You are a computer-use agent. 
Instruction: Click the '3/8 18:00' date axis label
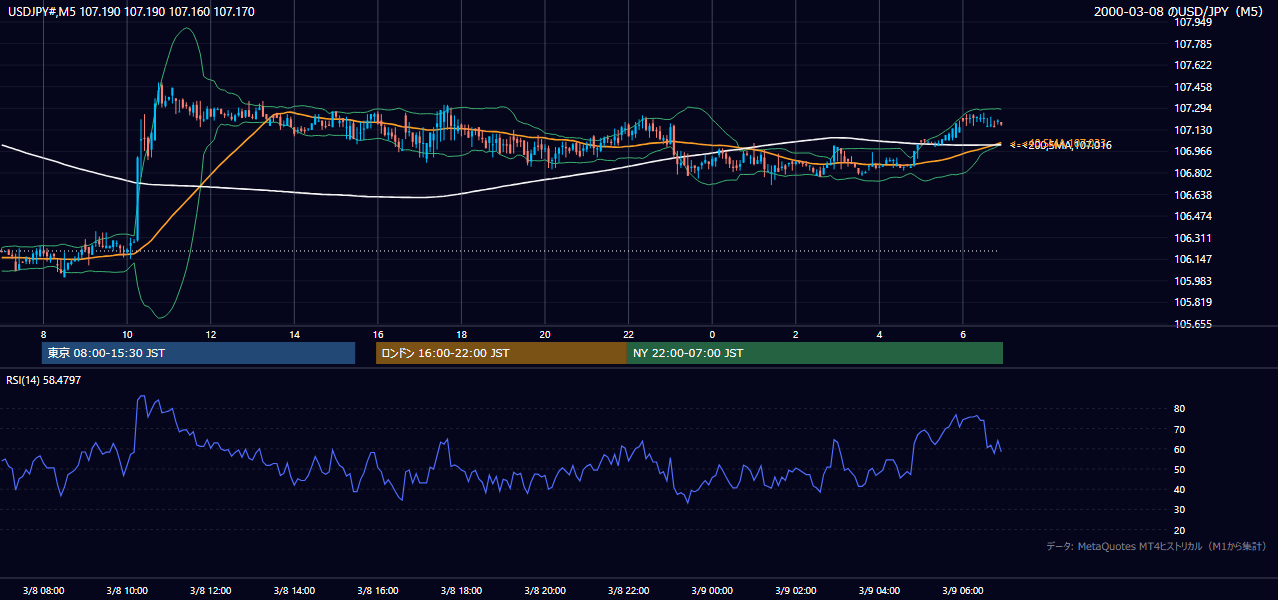461,590
